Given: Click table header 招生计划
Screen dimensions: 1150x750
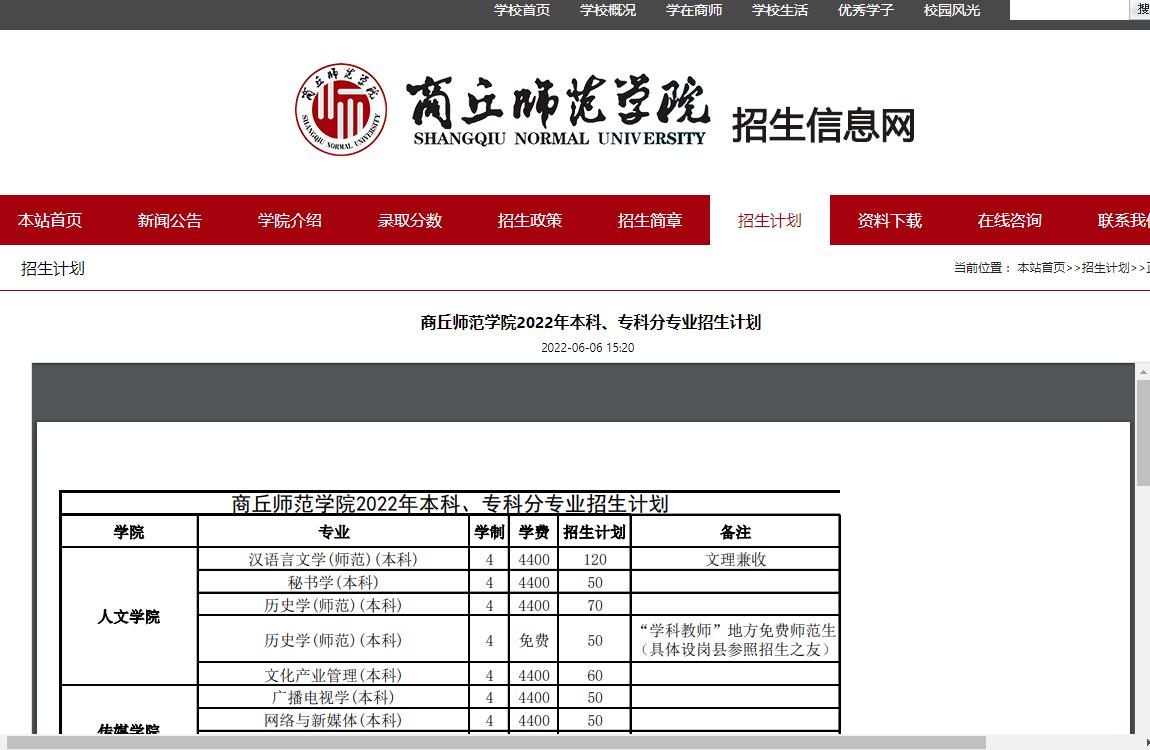Looking at the screenshot, I should click(594, 532).
